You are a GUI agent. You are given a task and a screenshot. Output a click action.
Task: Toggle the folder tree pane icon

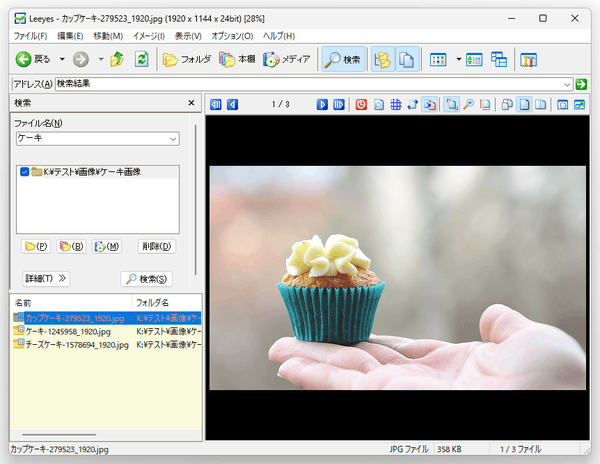click(382, 59)
